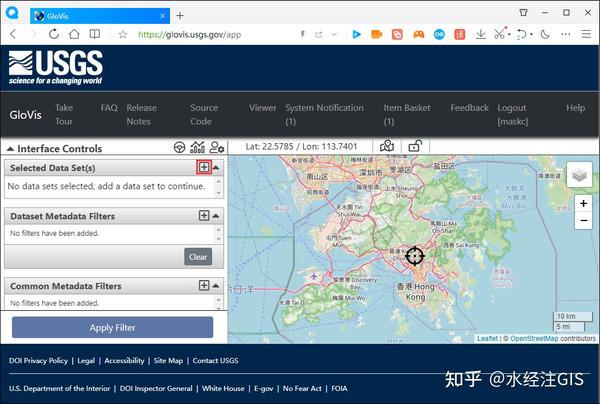Add a Common Metadata filter

click(204, 285)
